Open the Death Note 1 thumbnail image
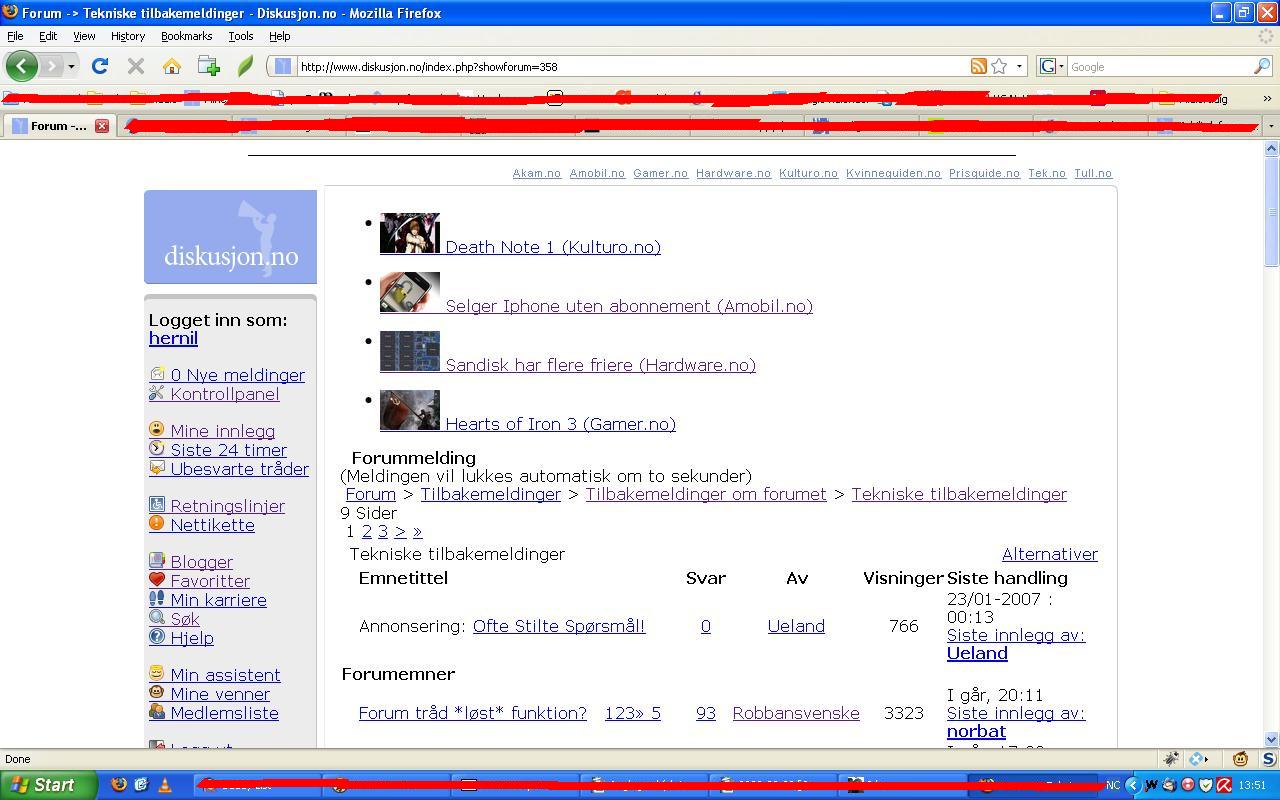1280x800 pixels. tap(410, 233)
